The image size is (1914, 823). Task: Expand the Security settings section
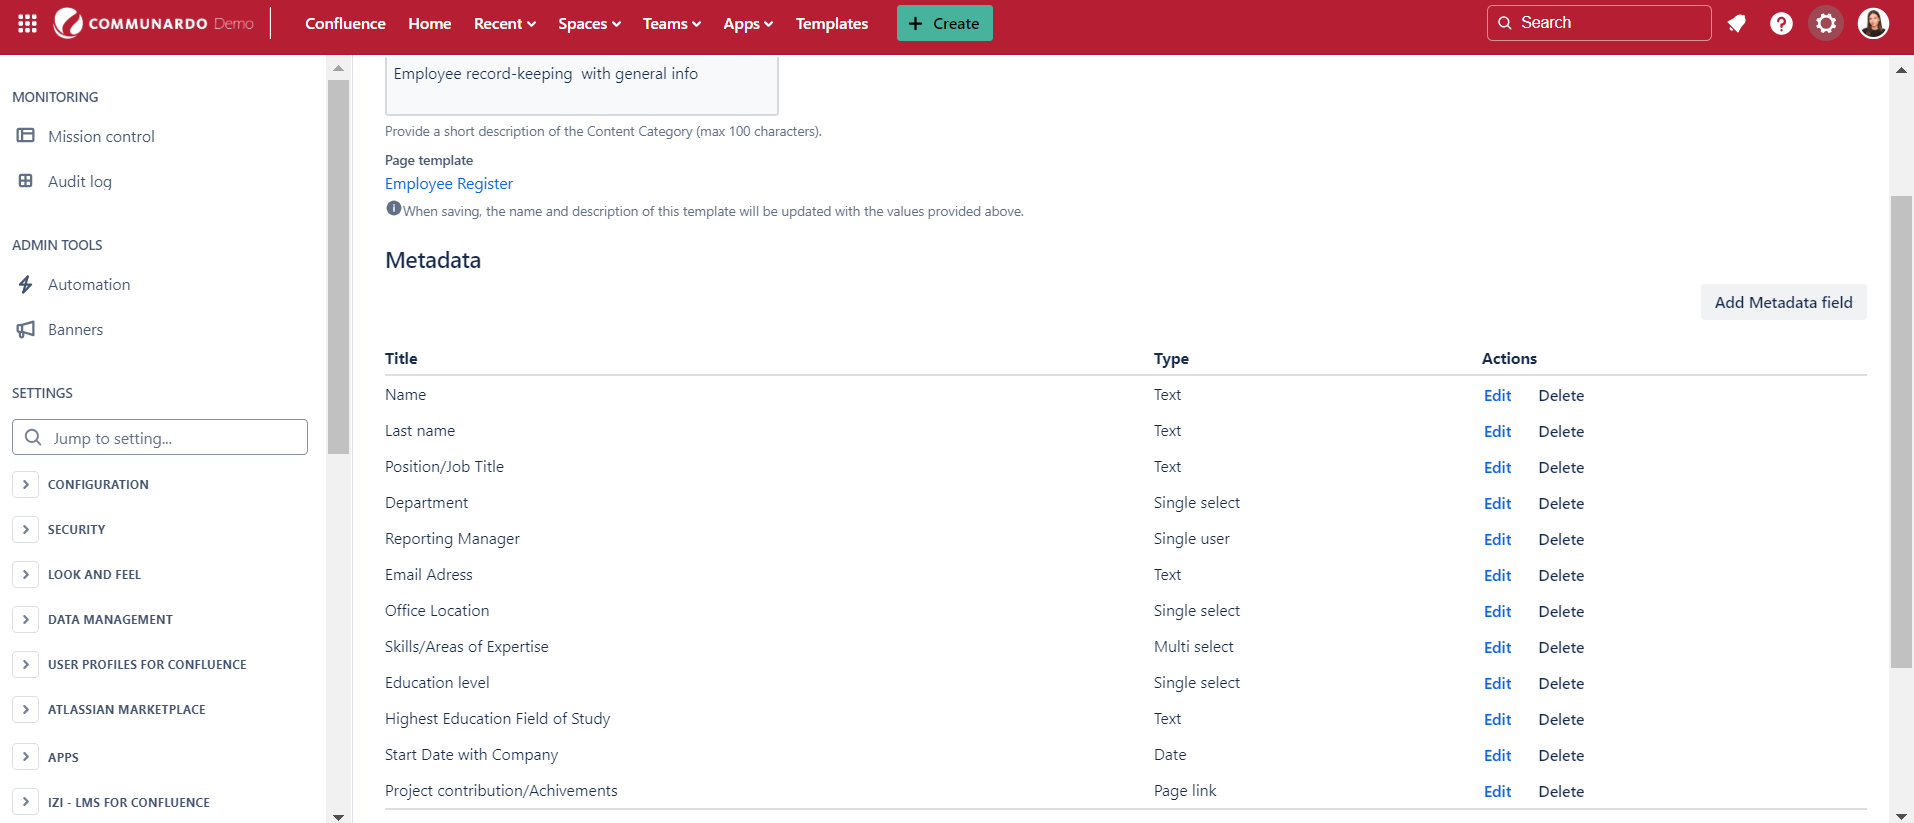tap(26, 529)
